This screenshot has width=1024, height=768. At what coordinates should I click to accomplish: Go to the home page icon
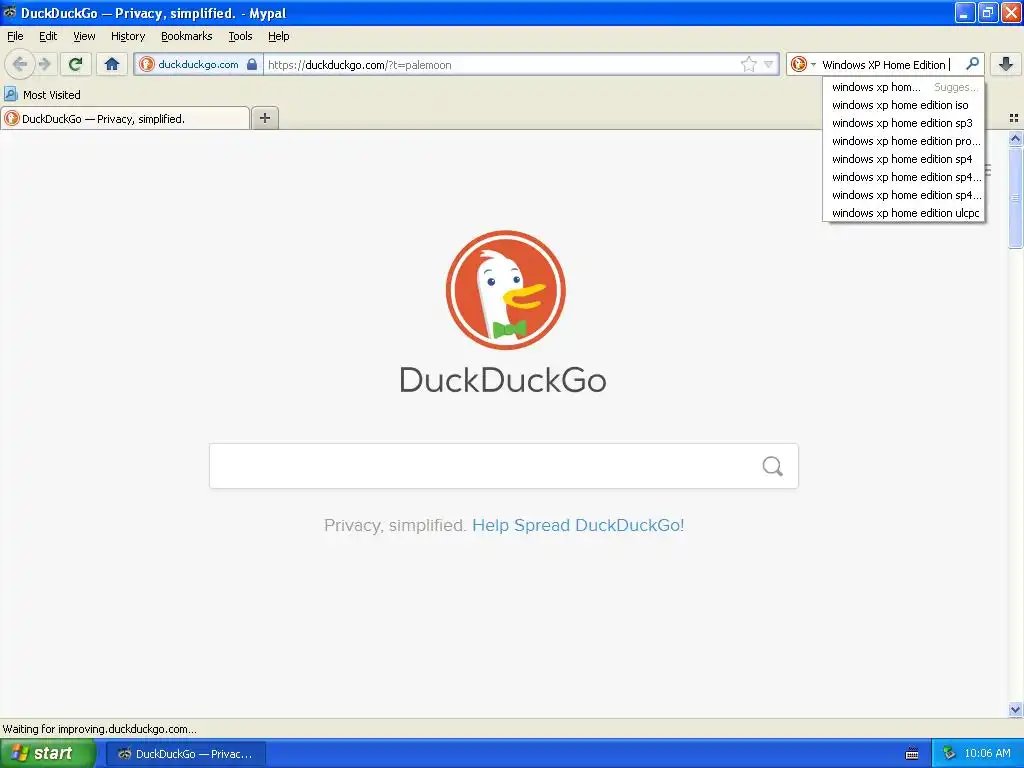coord(112,64)
